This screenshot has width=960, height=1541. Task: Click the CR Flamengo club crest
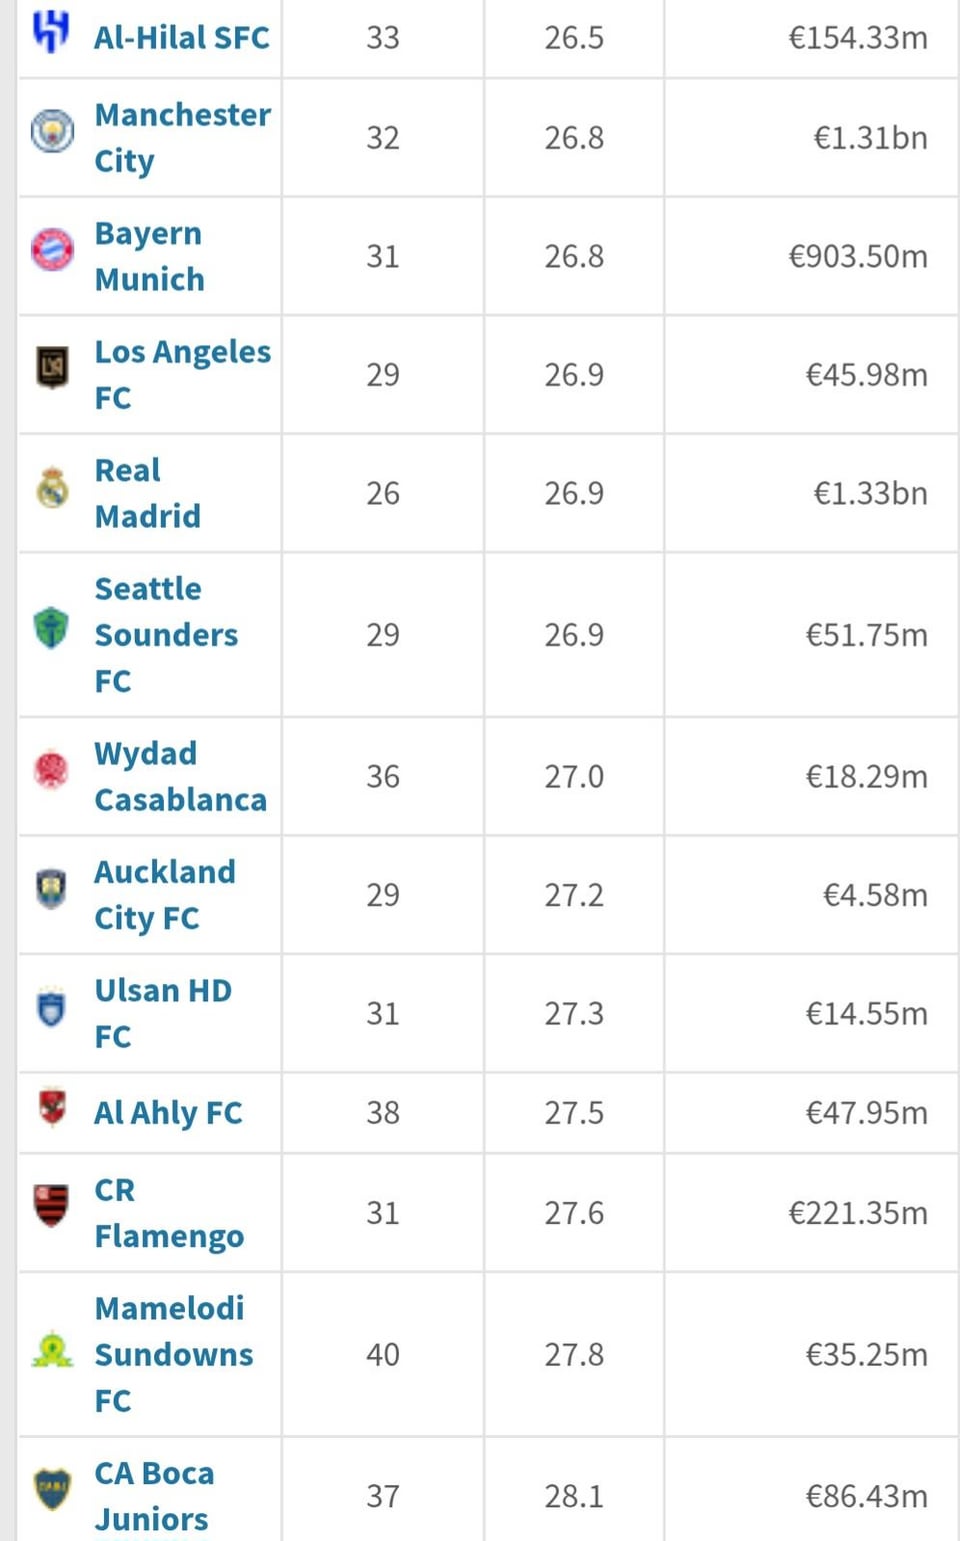pos(52,1206)
